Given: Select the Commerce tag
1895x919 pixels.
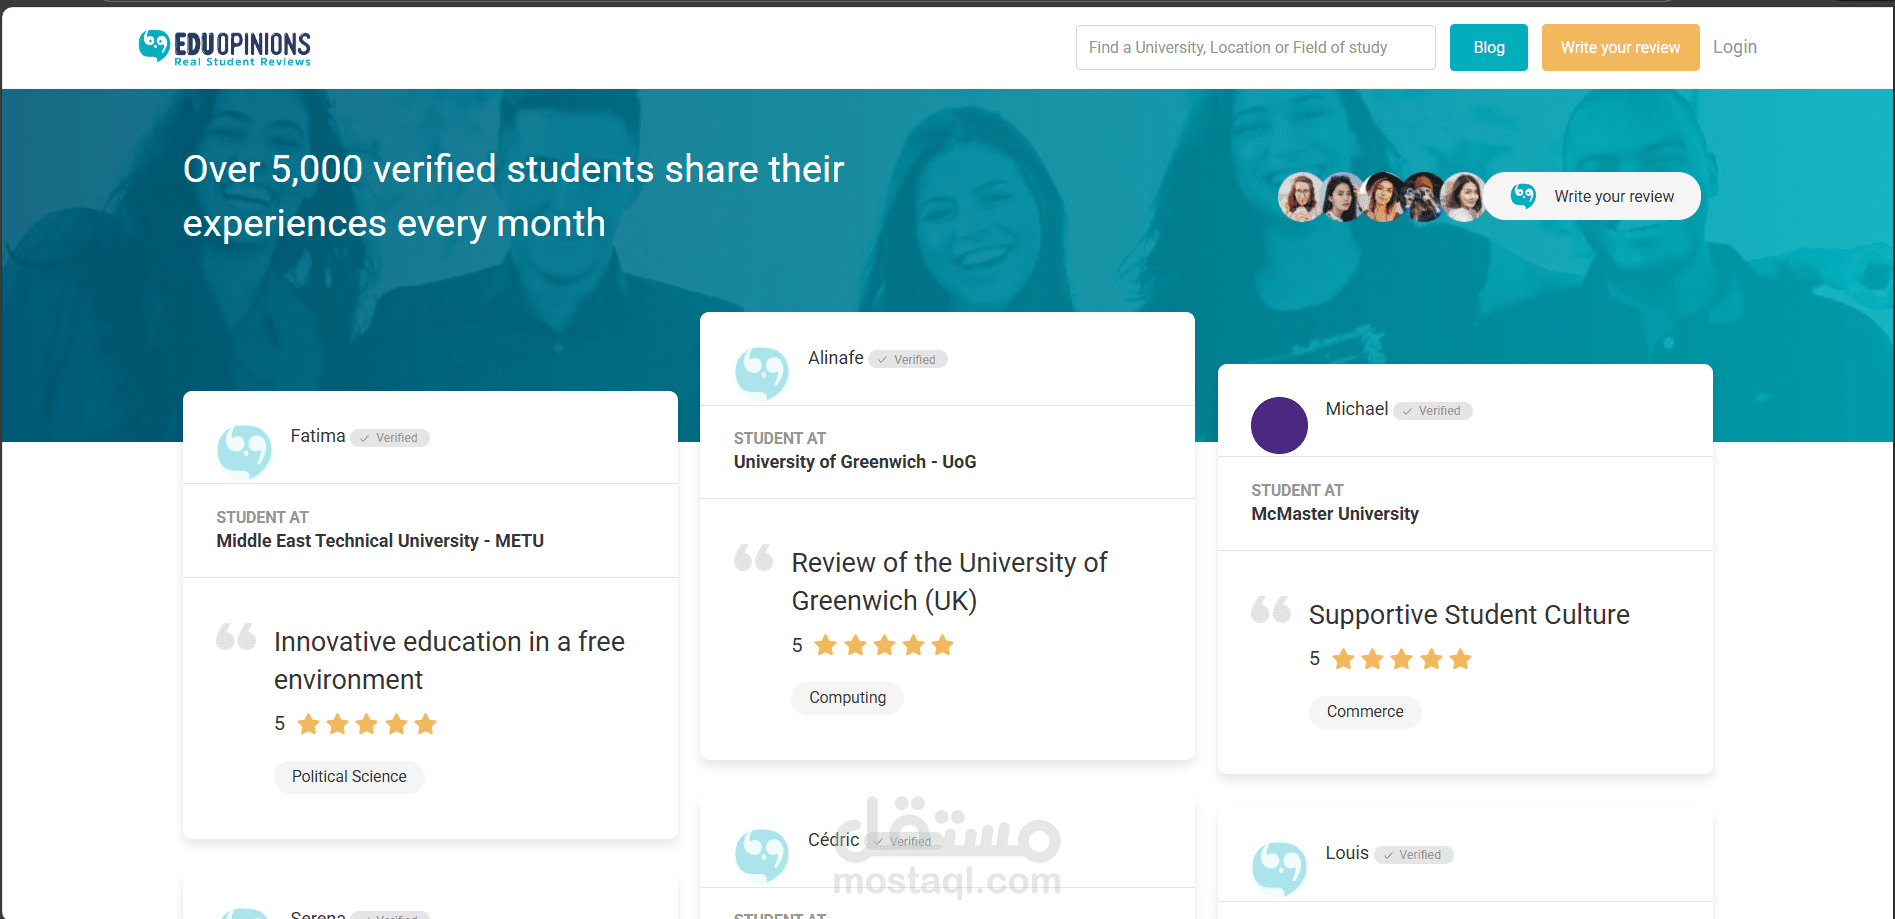Looking at the screenshot, I should pos(1364,712).
